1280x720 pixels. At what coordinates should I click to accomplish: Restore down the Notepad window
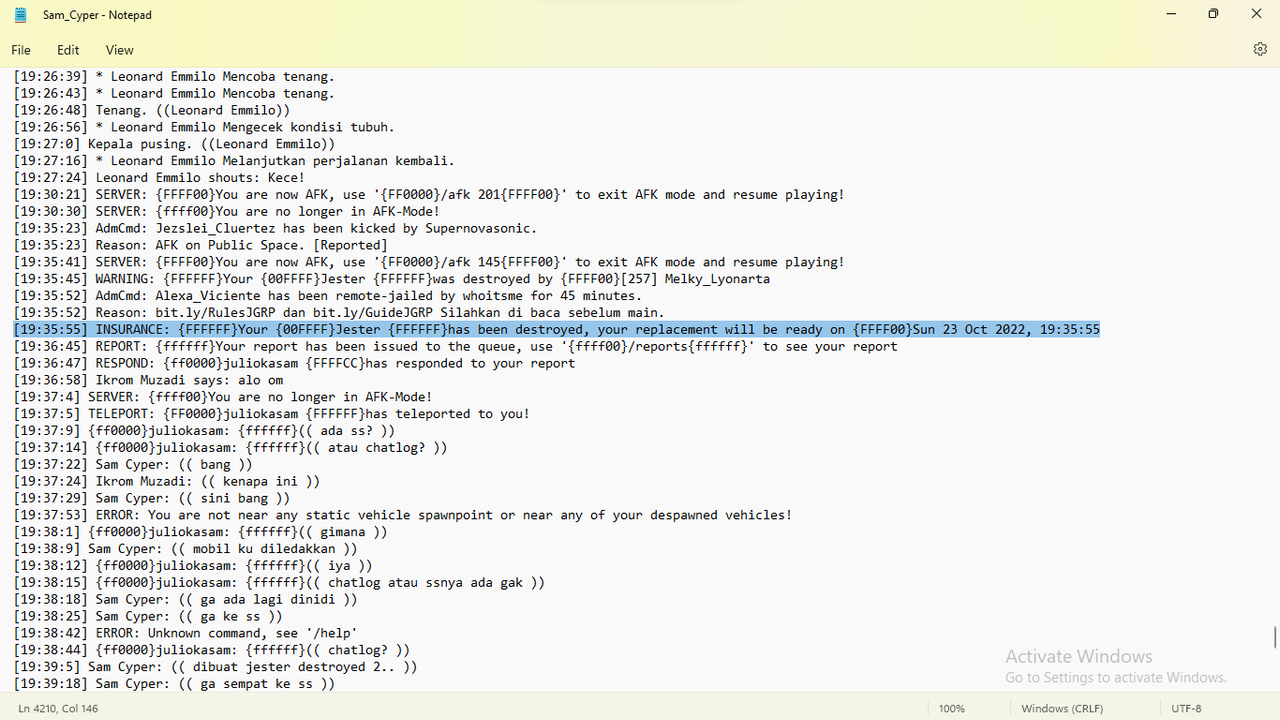pyautogui.click(x=1213, y=14)
